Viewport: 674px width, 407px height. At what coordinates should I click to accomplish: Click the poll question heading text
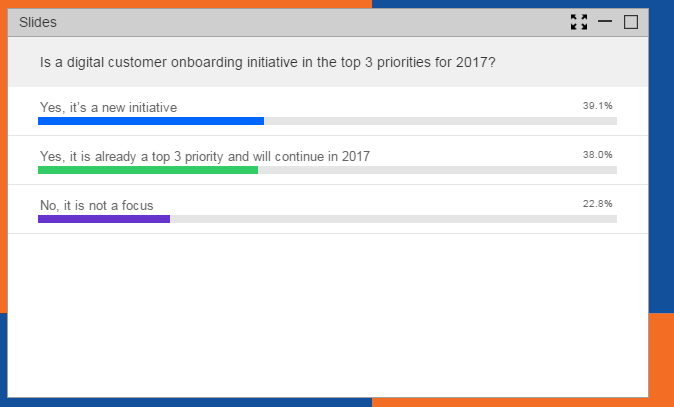click(x=267, y=62)
